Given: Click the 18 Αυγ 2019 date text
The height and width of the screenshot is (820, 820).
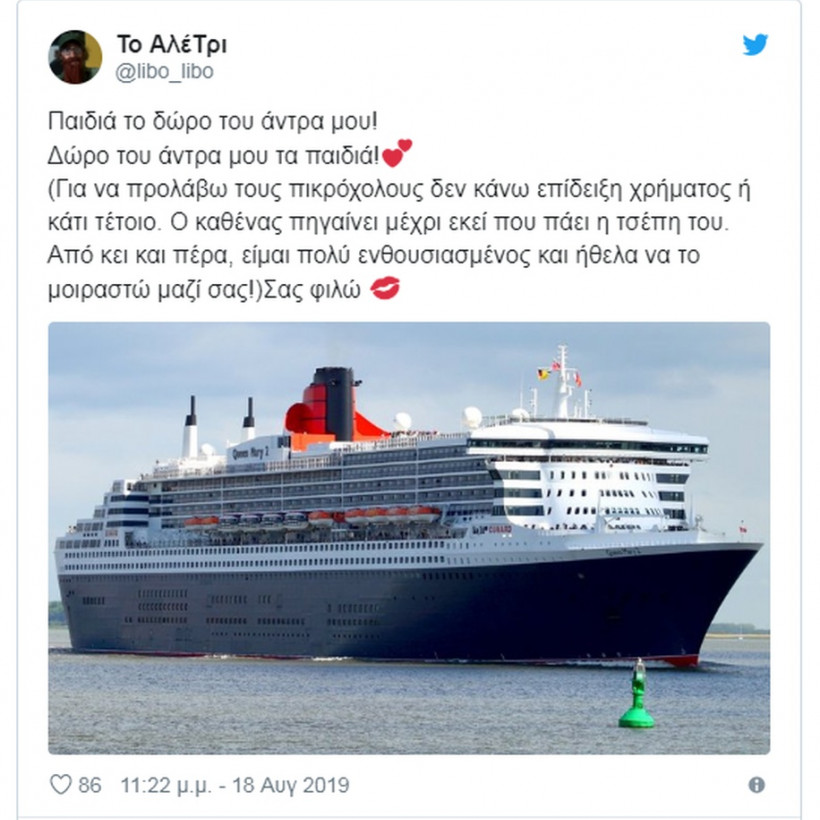Looking at the screenshot, I should 291,785.
